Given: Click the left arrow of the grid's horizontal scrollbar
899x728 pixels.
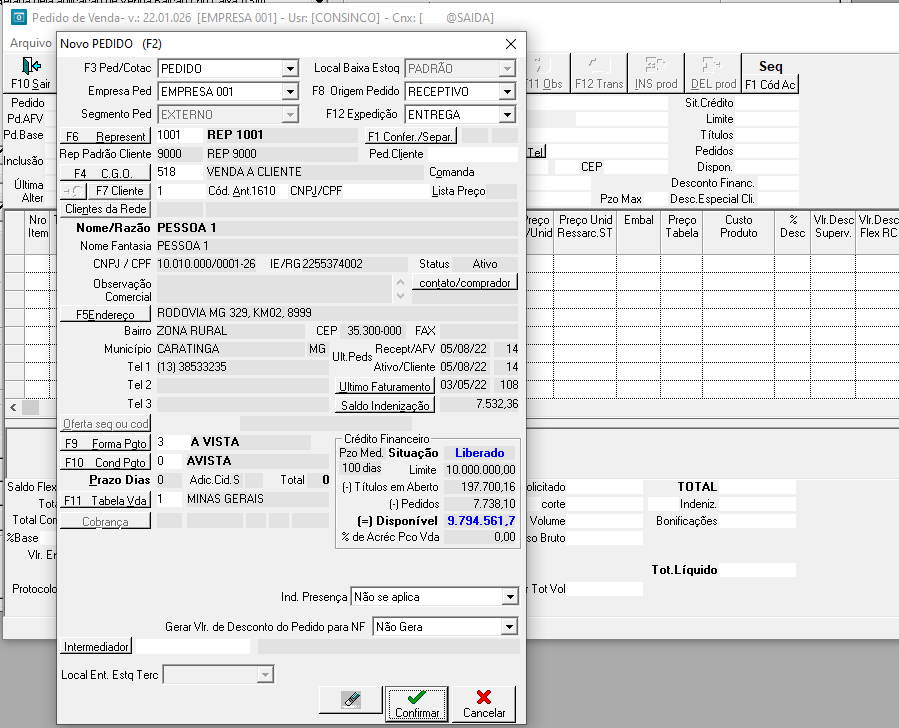Looking at the screenshot, I should pos(13,408).
